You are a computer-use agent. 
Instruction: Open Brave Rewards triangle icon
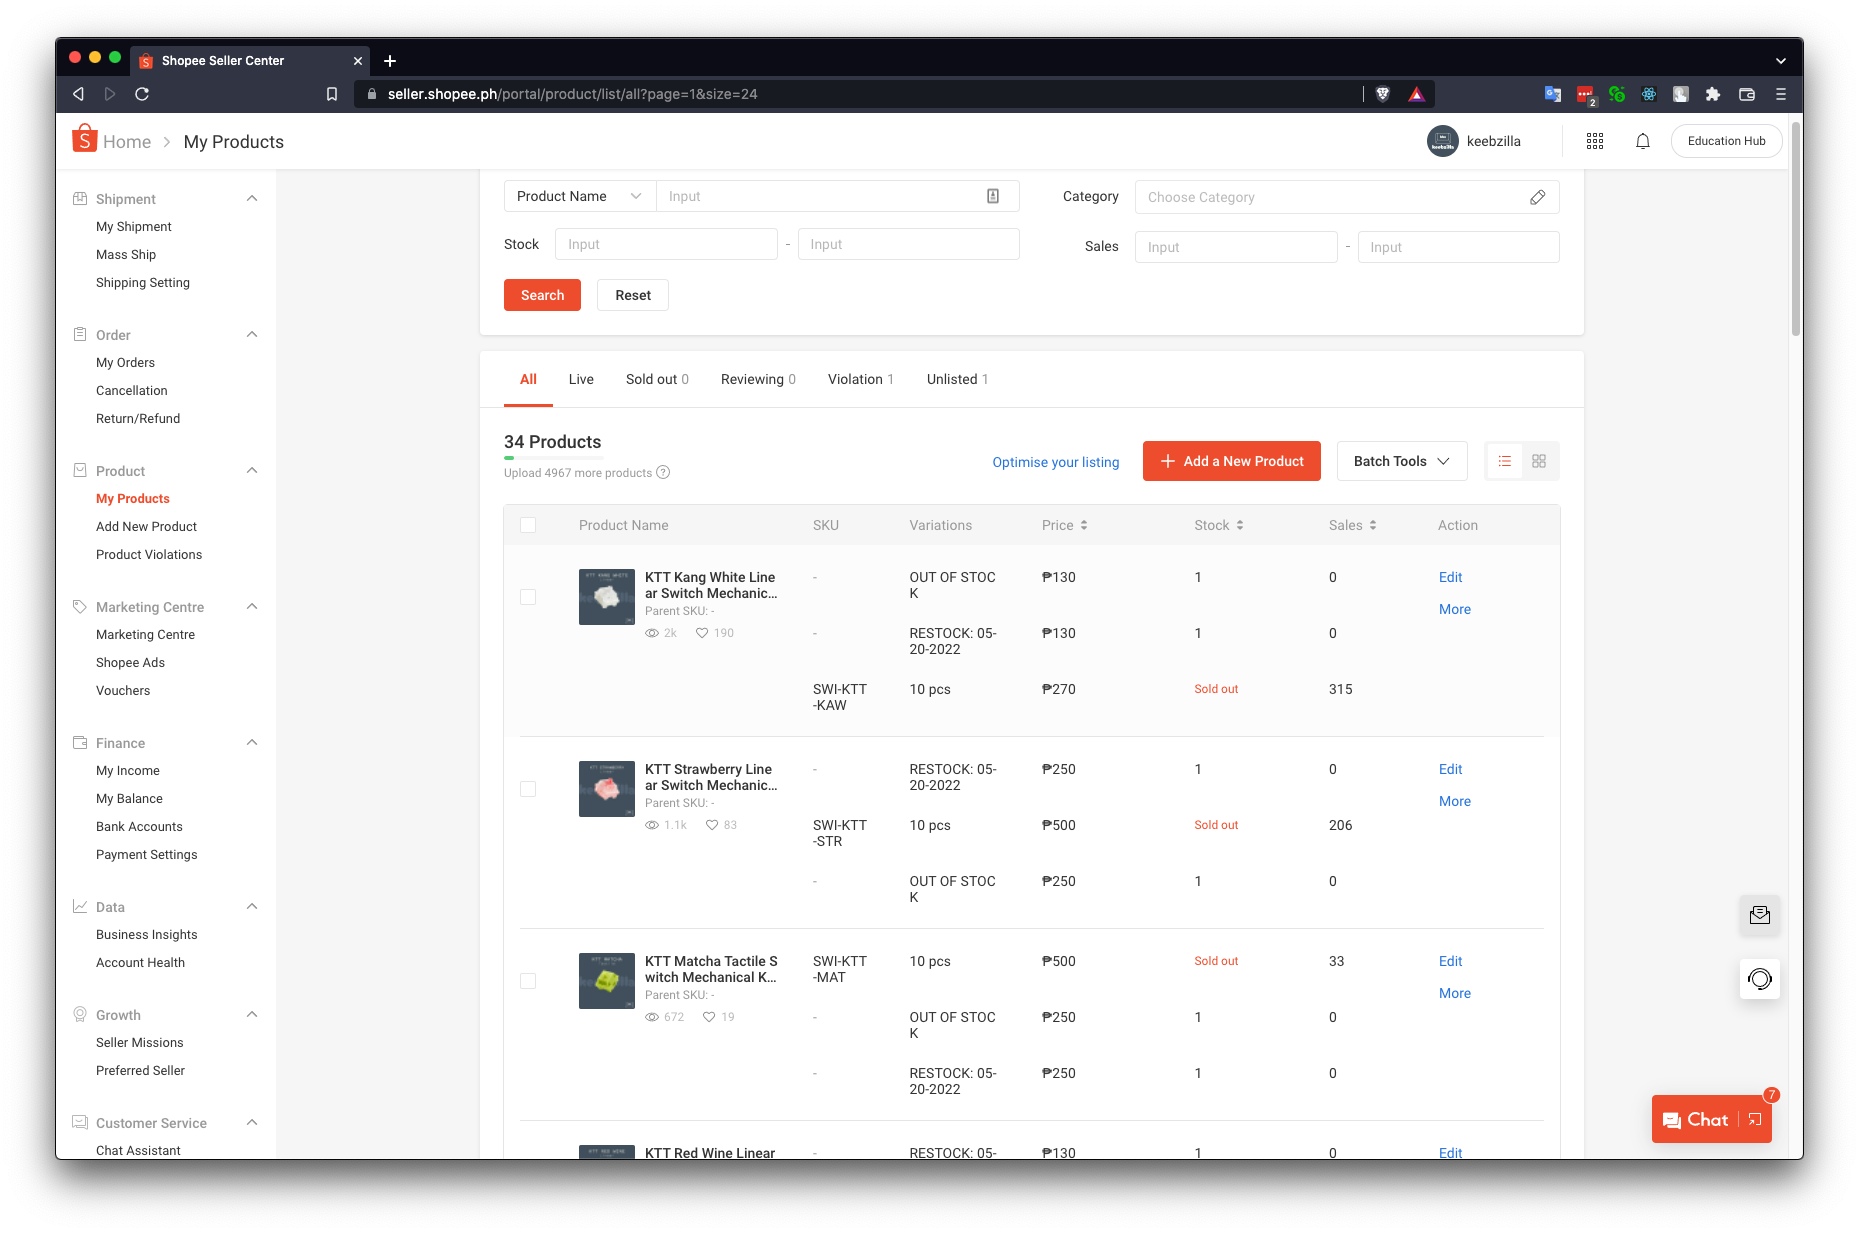click(1416, 94)
